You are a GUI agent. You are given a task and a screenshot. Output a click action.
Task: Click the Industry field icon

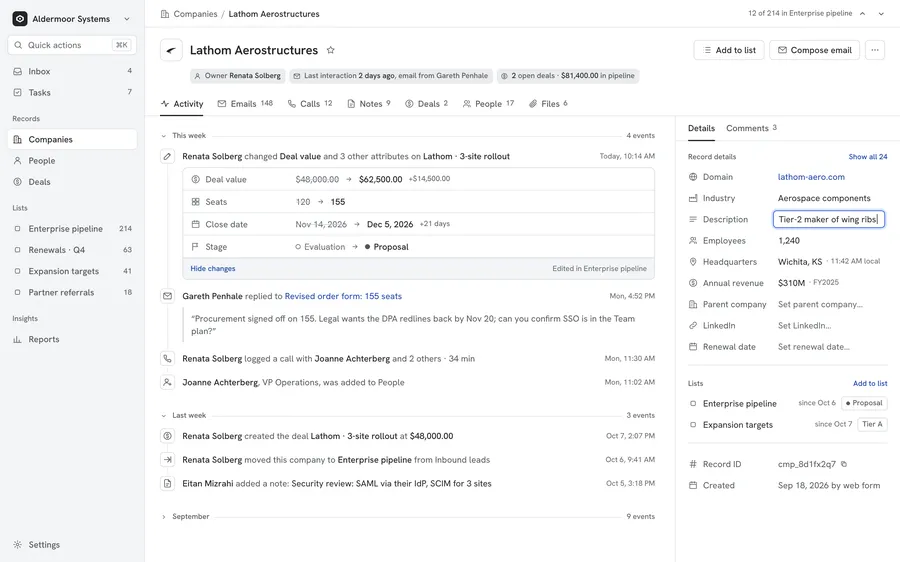coord(693,198)
